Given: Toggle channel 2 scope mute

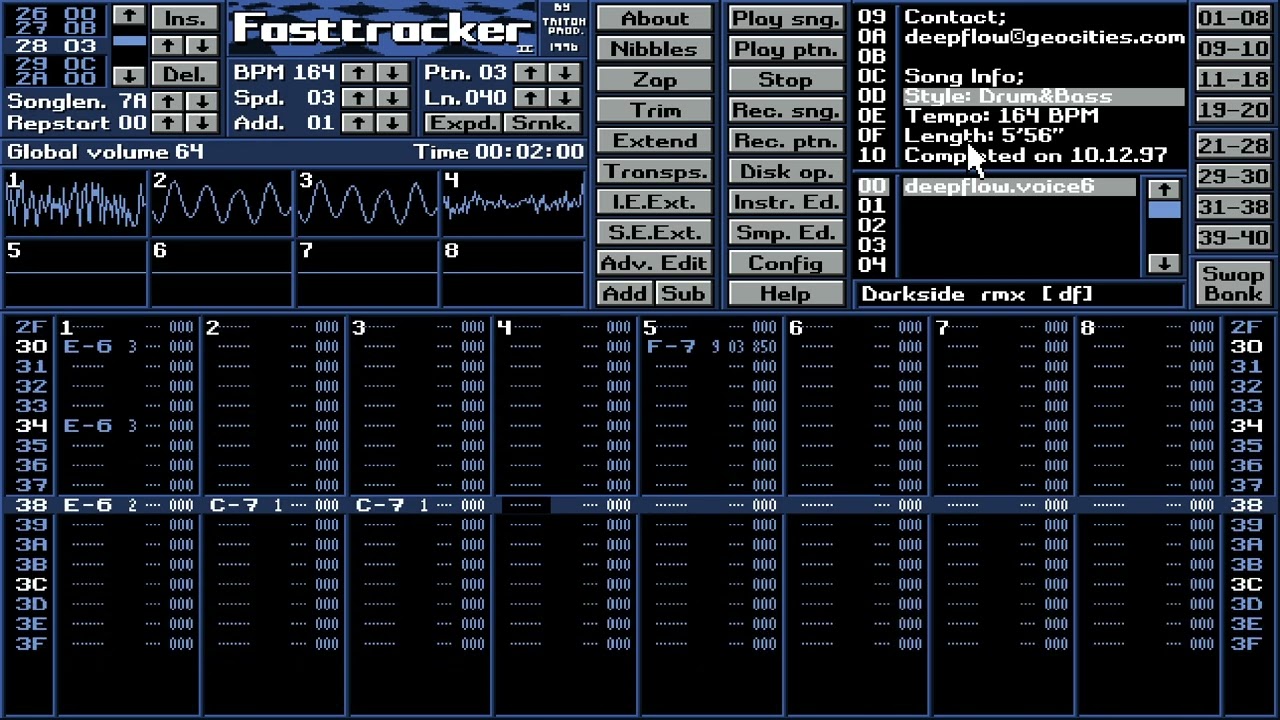Looking at the screenshot, I should 221,204.
